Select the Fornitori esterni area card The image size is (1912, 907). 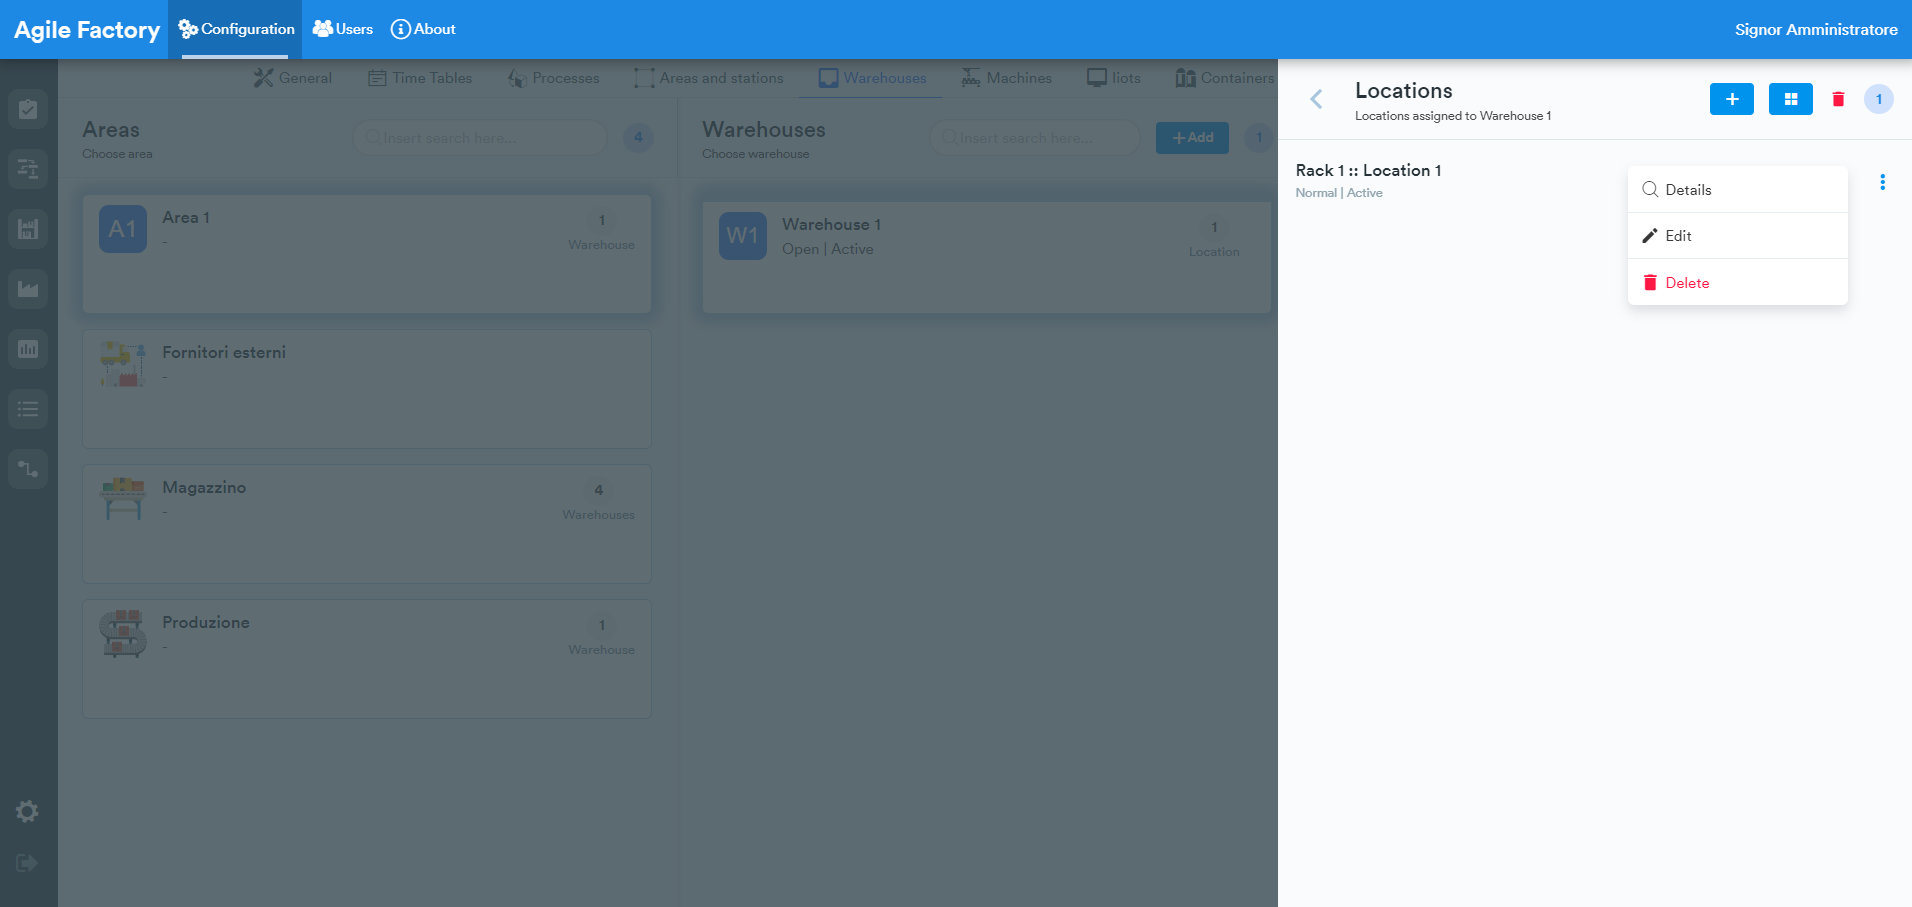[x=367, y=389]
